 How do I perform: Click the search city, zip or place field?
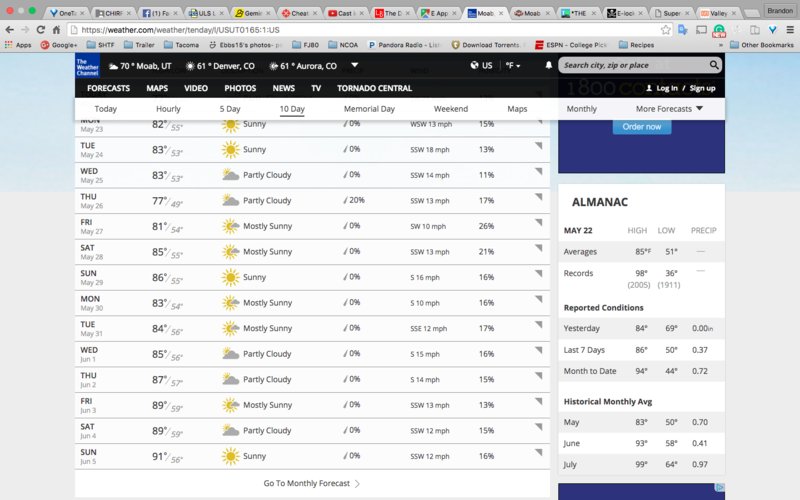pyautogui.click(x=633, y=65)
